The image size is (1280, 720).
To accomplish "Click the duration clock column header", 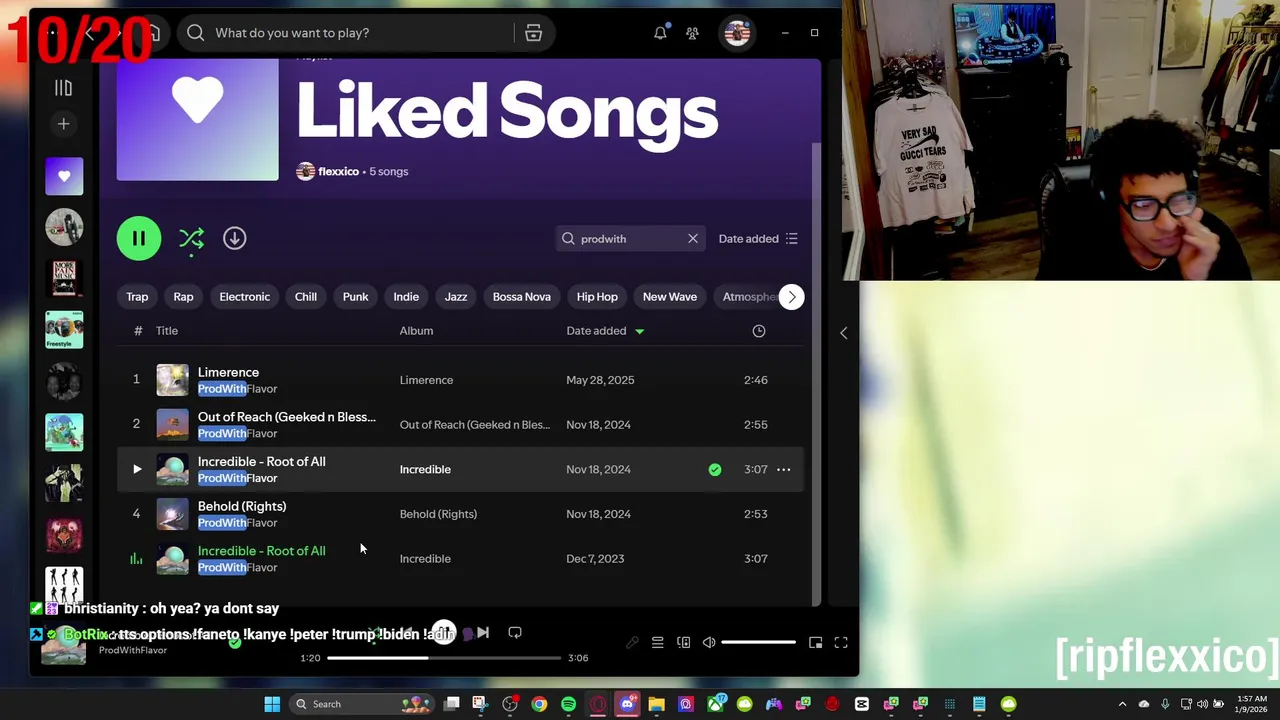I will click(x=759, y=331).
